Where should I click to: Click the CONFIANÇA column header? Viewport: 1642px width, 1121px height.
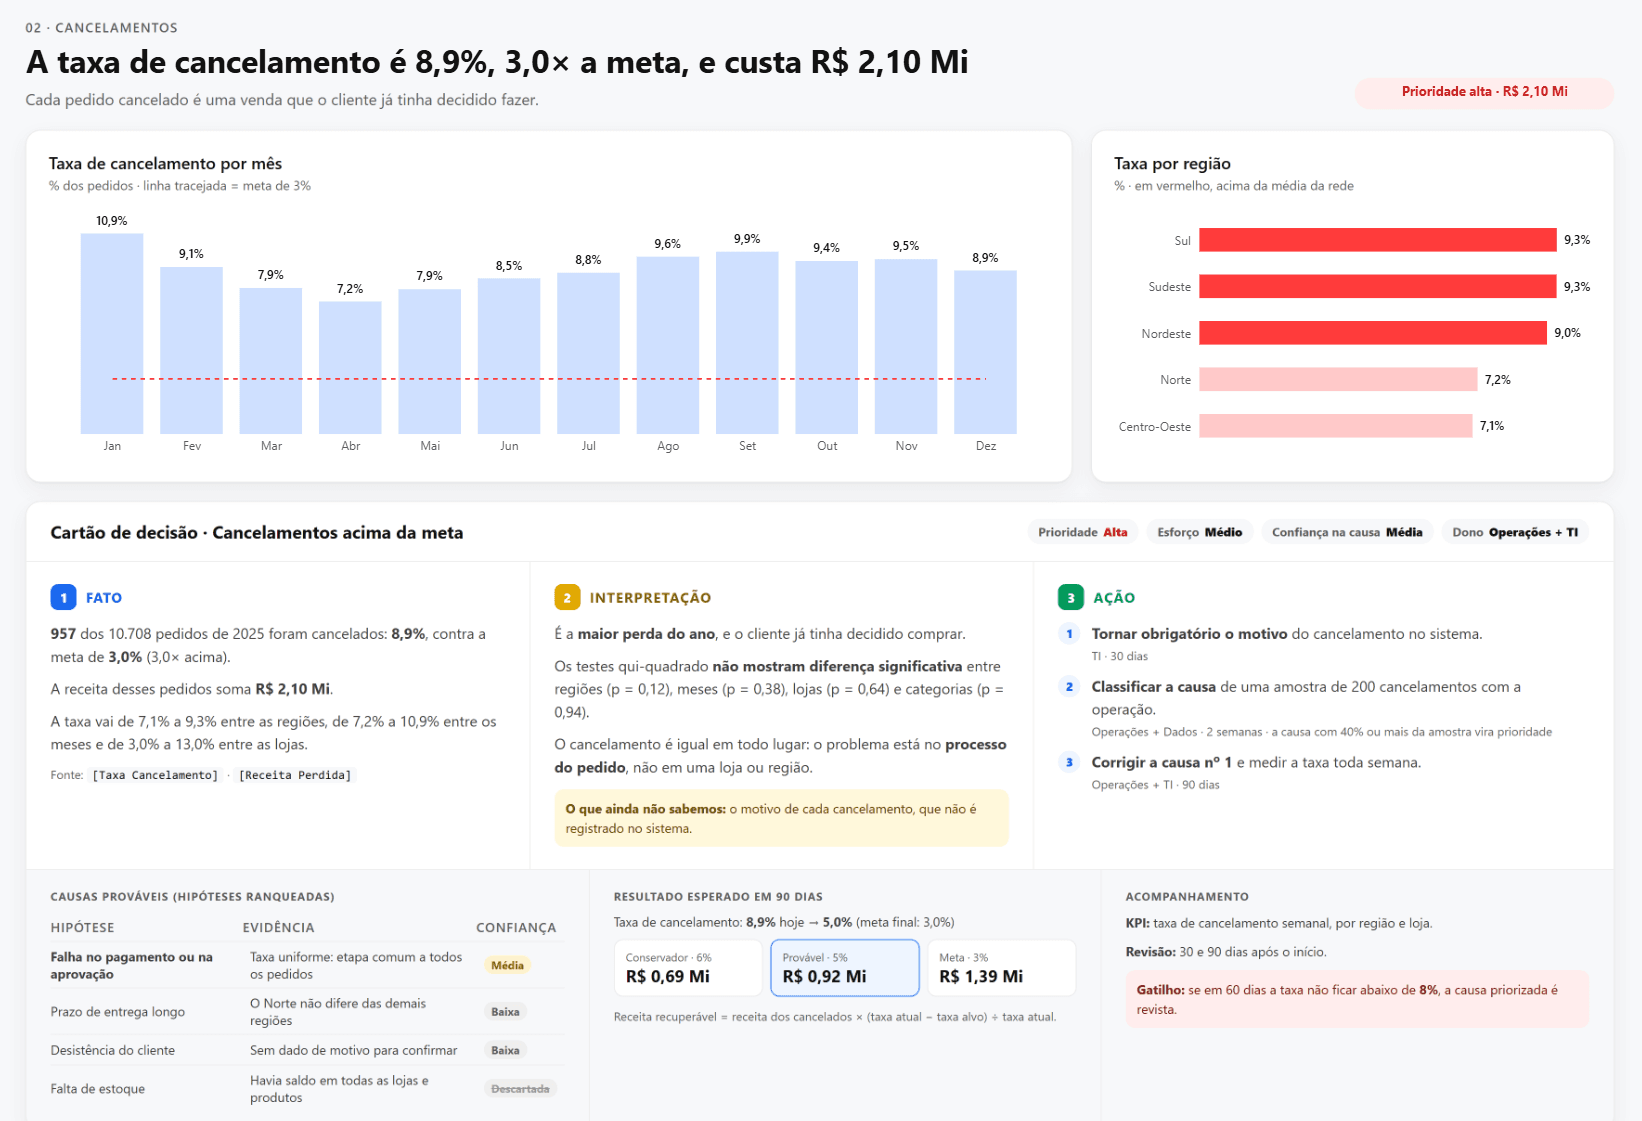coord(516,928)
